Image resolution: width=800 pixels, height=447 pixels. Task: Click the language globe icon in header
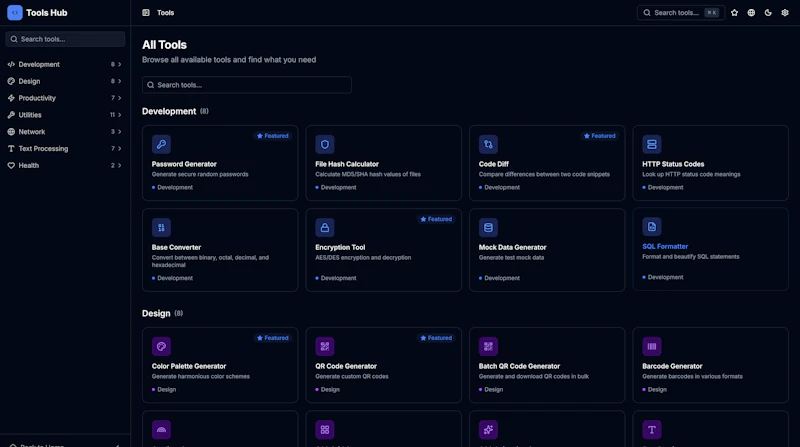point(751,13)
